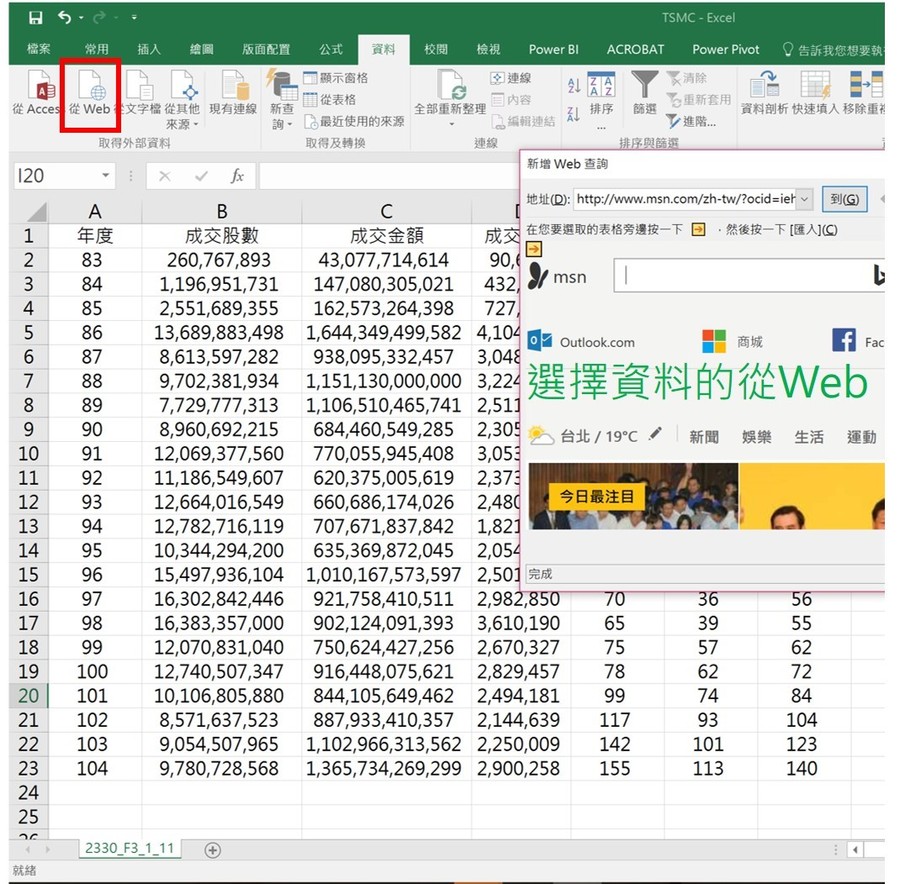The height and width of the screenshot is (884, 900).
Task: Customize the Quick Access Toolbar dropdown
Action: pos(134,18)
